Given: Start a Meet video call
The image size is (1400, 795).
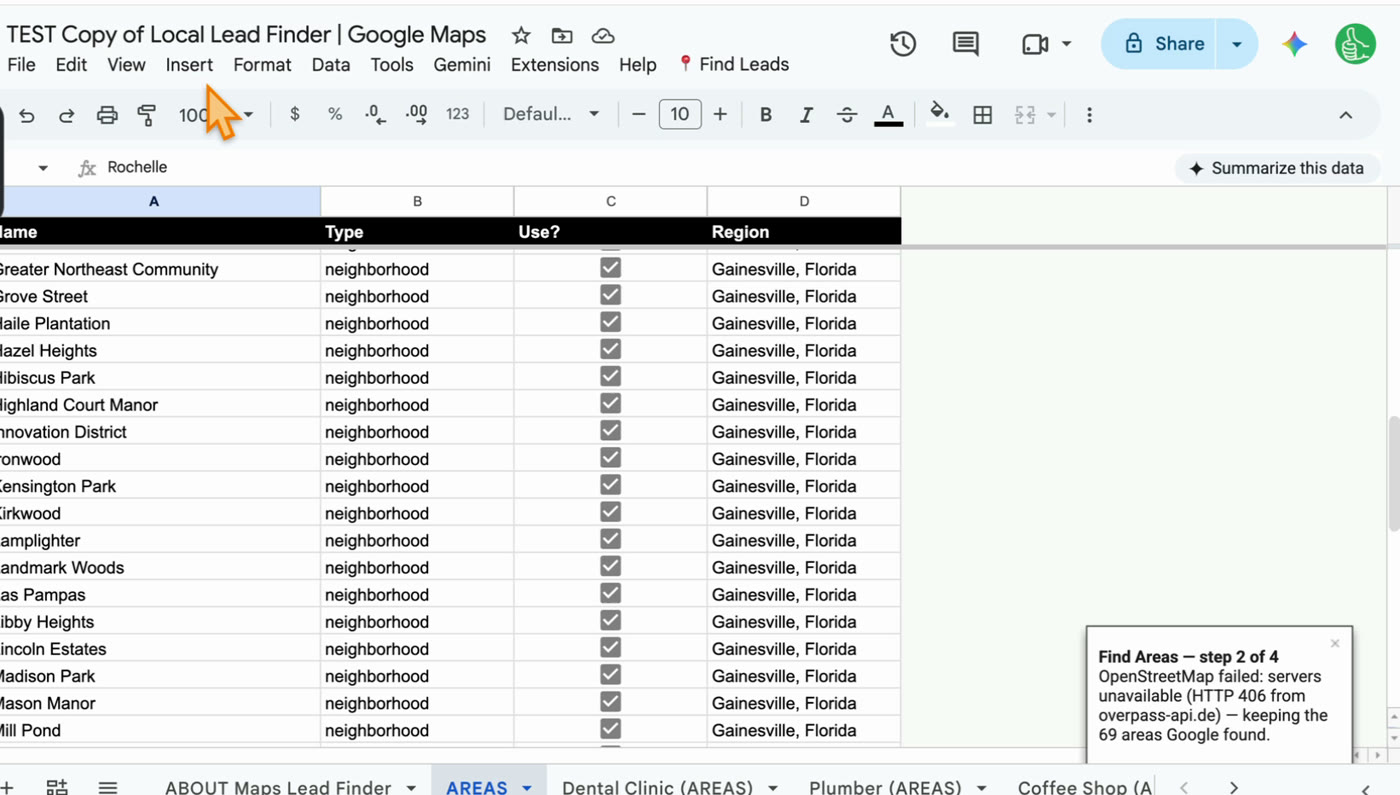Looking at the screenshot, I should [1035, 44].
